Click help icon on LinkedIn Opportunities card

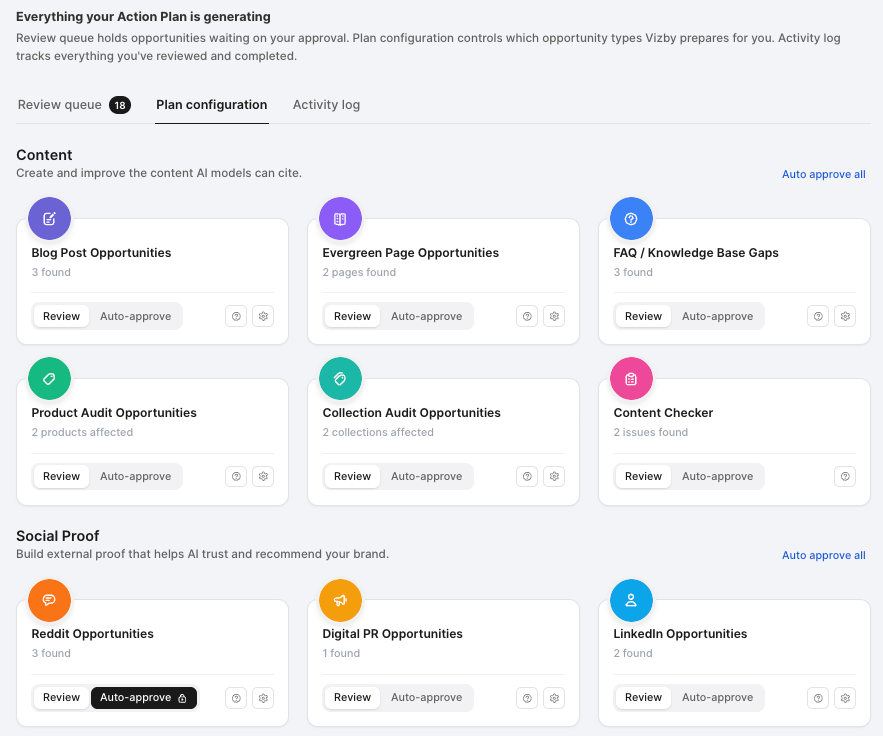(818, 698)
